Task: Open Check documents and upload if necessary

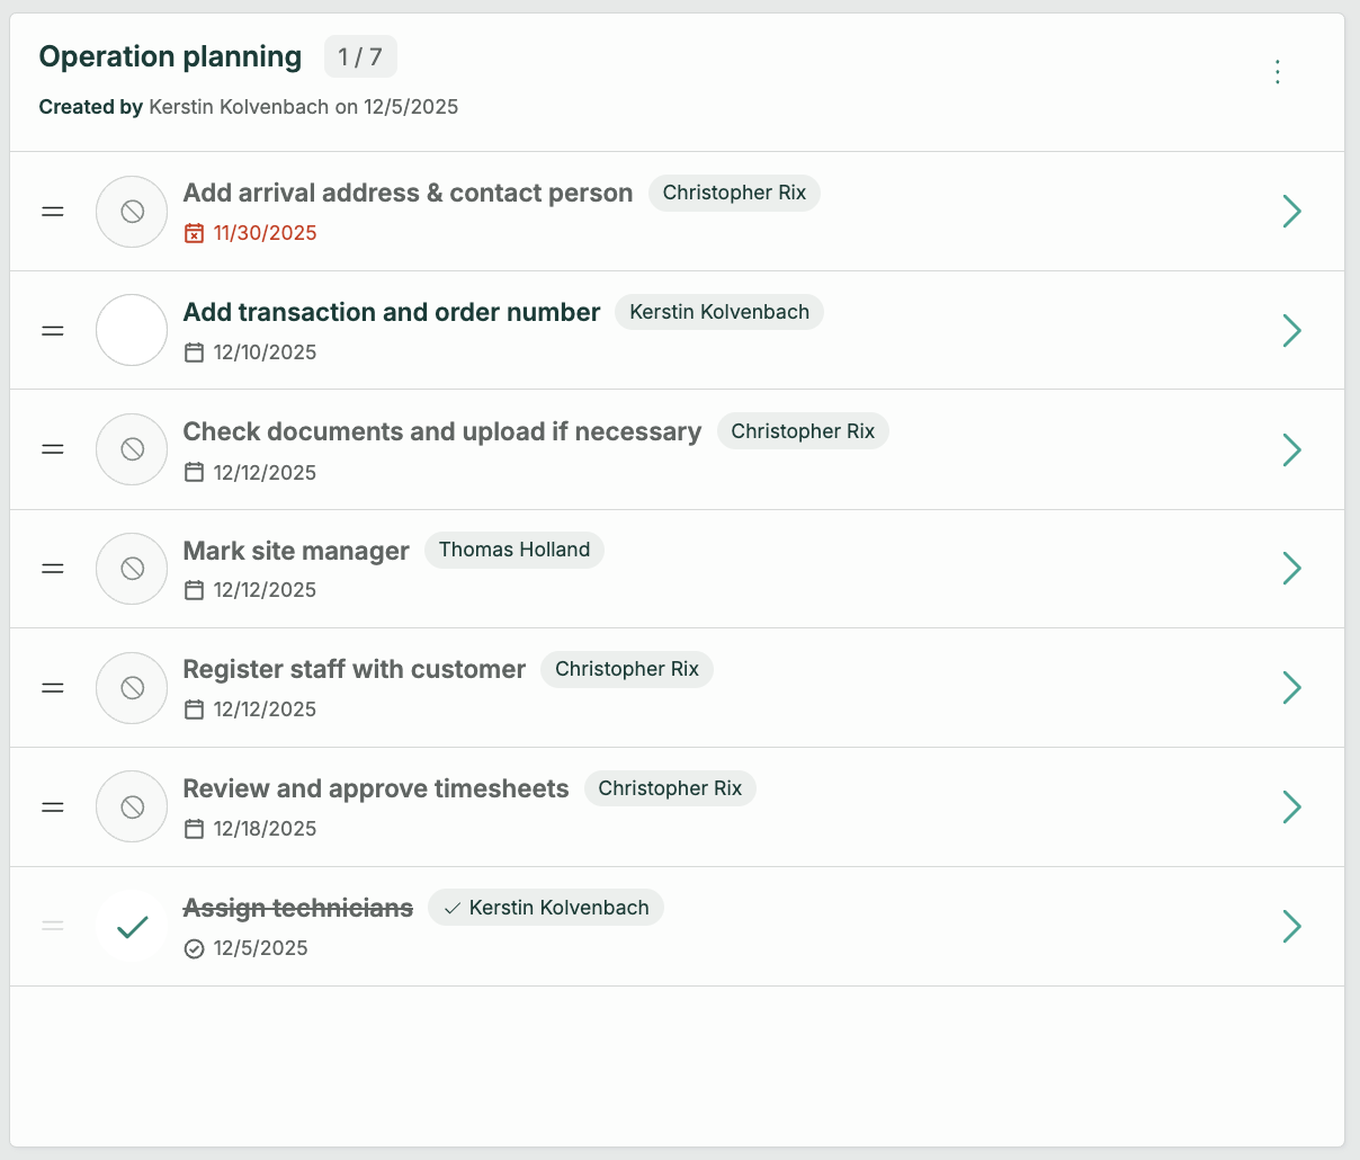Action: (x=442, y=432)
